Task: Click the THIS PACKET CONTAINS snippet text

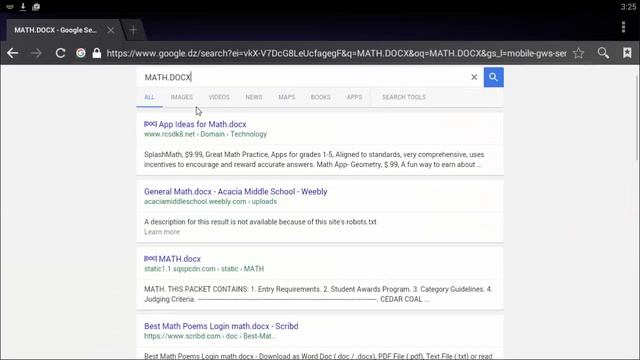Action: tap(318, 294)
